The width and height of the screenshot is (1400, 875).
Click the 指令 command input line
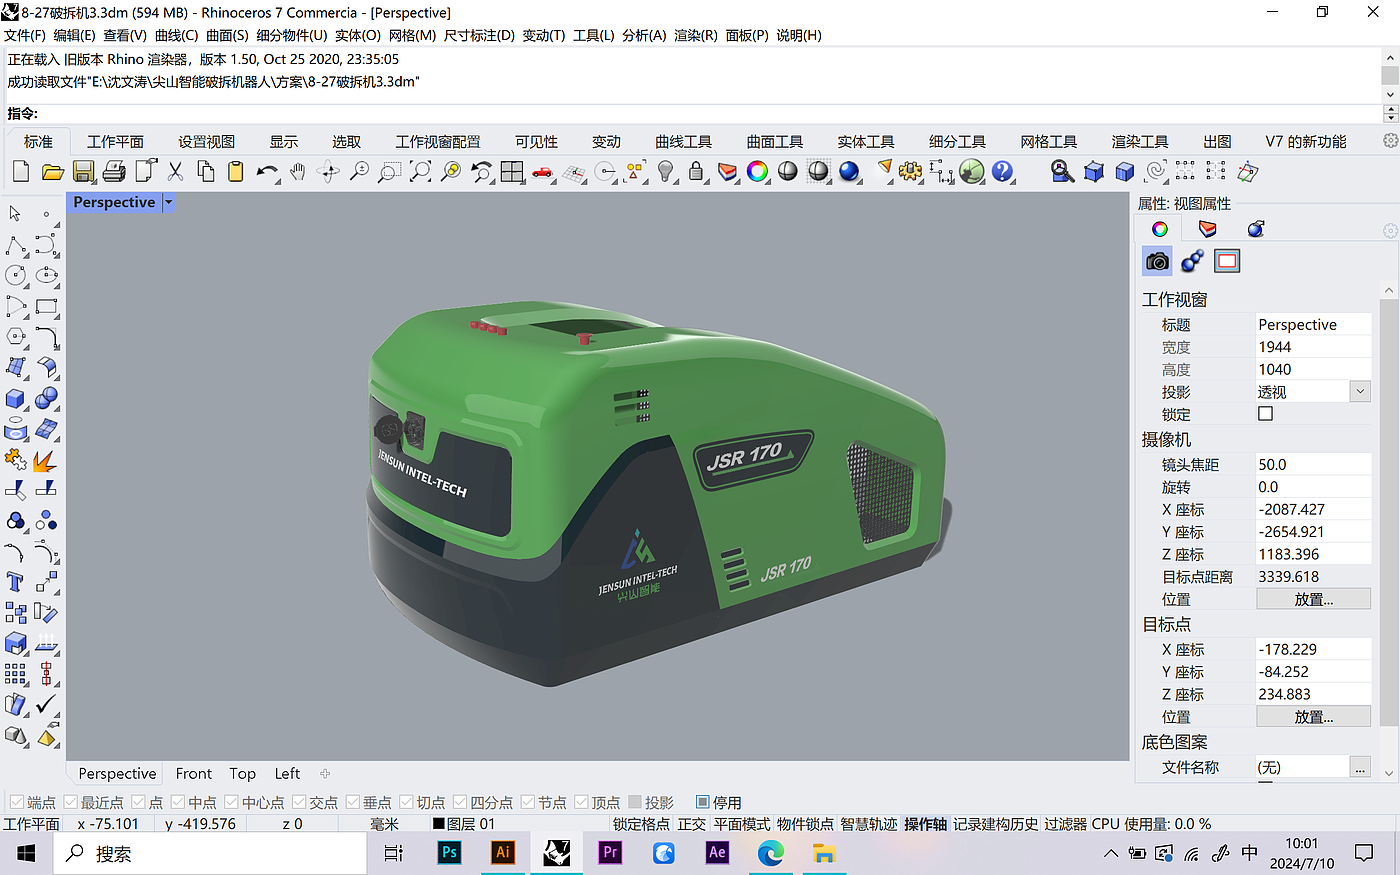point(710,113)
